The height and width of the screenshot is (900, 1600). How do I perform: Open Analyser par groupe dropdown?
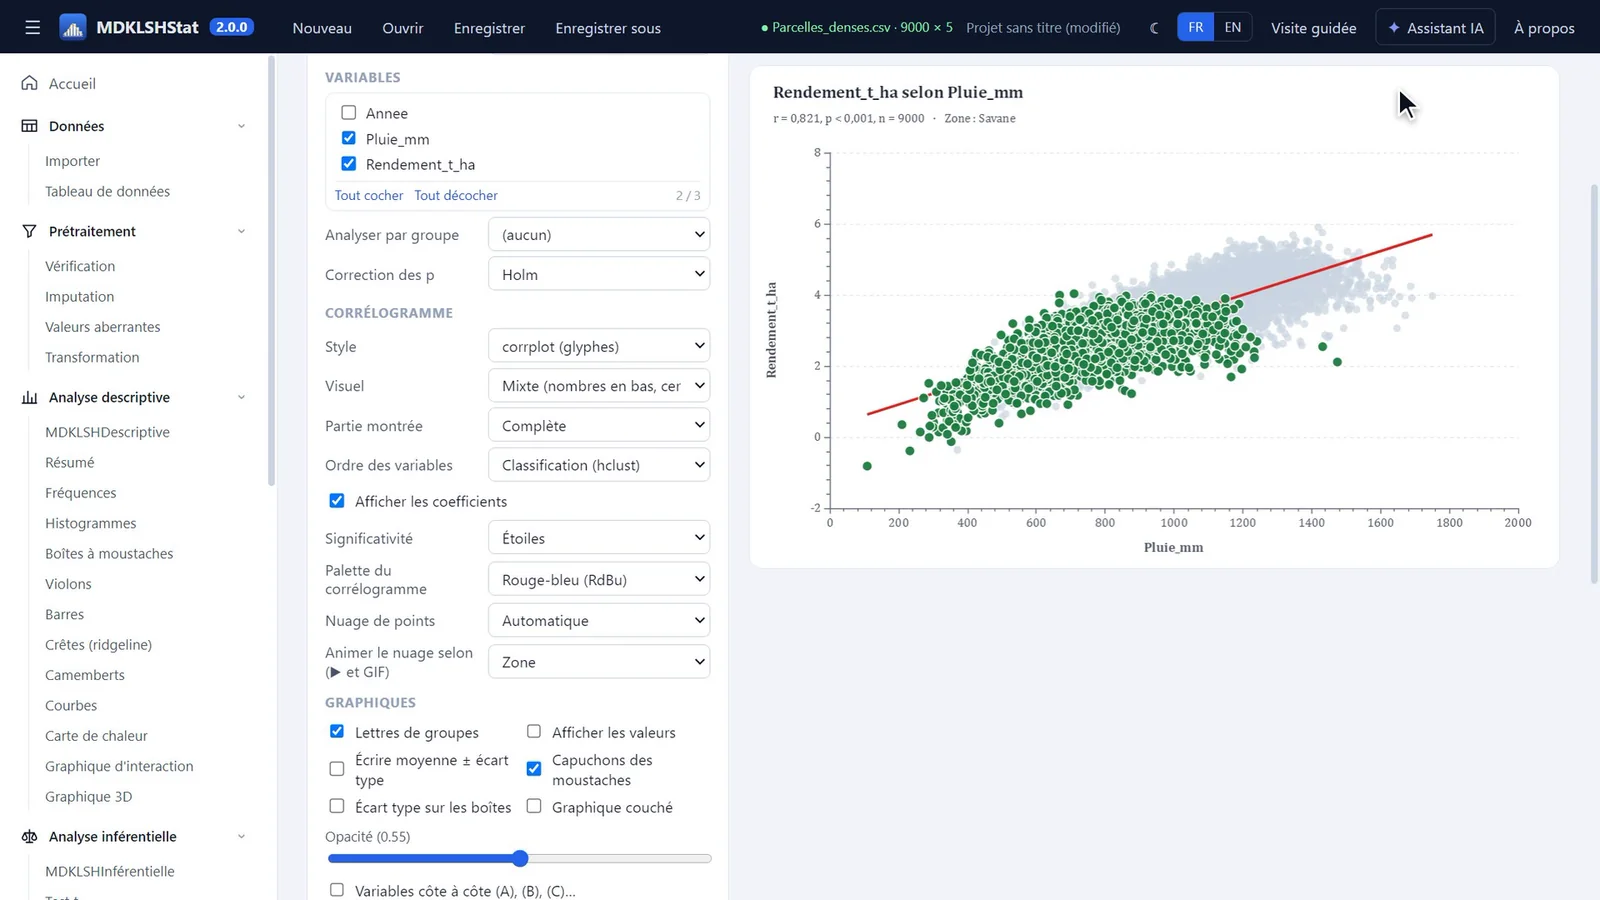click(599, 235)
